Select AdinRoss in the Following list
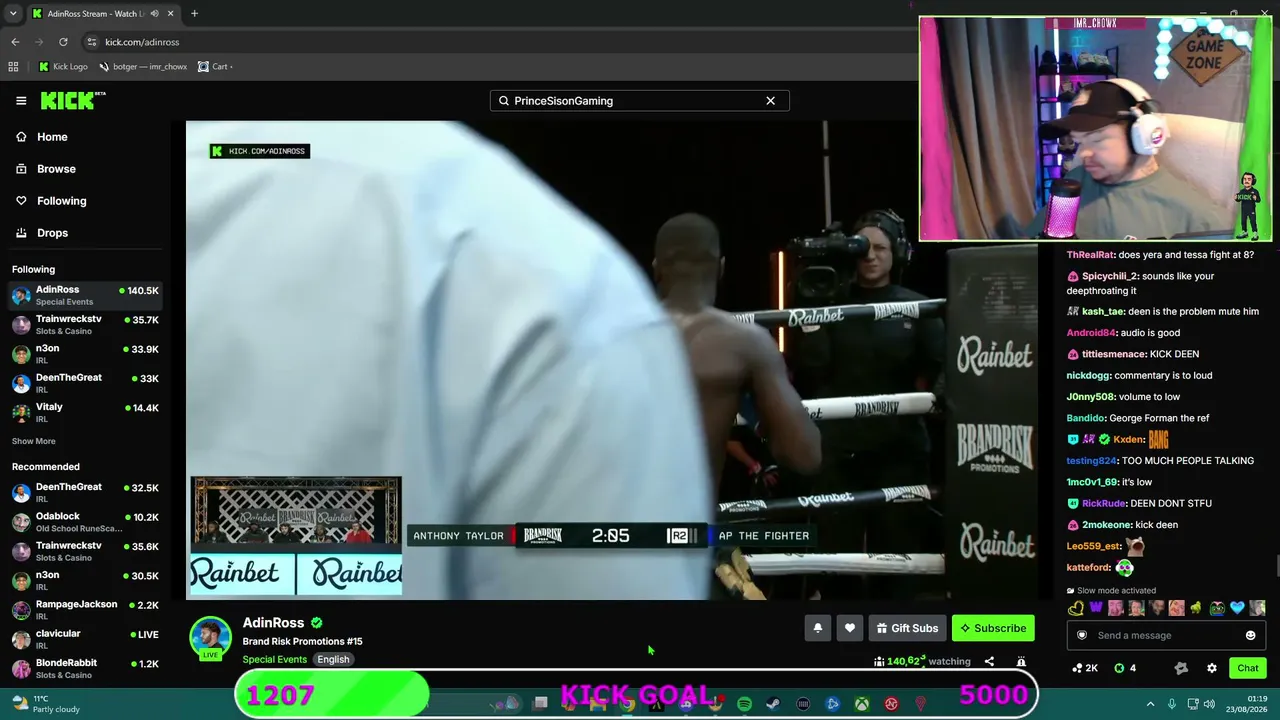Screen dimensions: 1280x720 tap(85, 295)
